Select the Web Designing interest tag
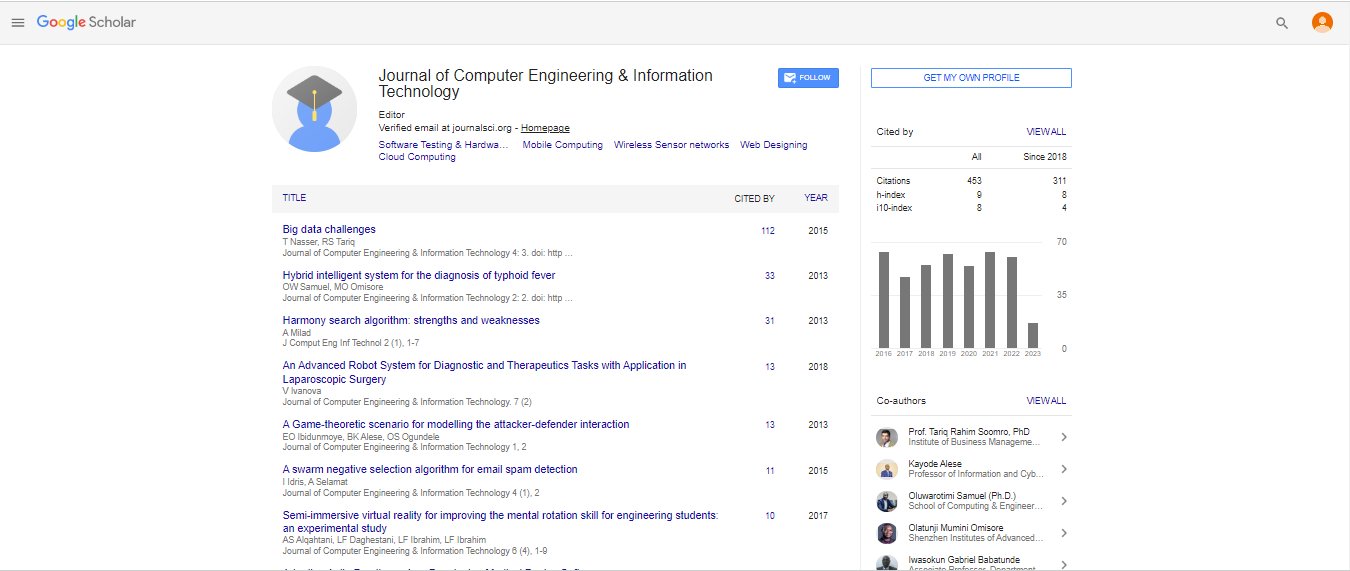The image size is (1350, 571). pos(773,145)
